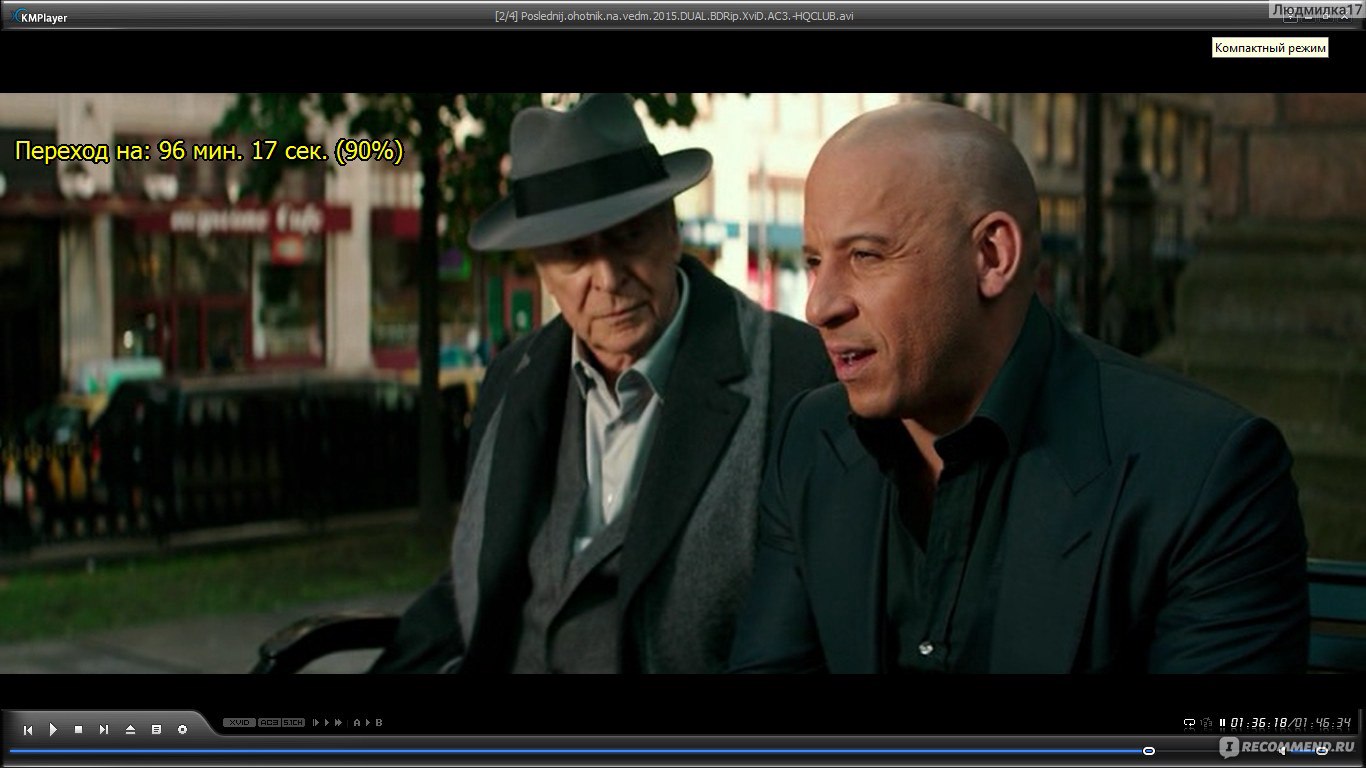The height and width of the screenshot is (768, 1366).
Task: Click the normal speed arrow icon
Action: [x=327, y=722]
